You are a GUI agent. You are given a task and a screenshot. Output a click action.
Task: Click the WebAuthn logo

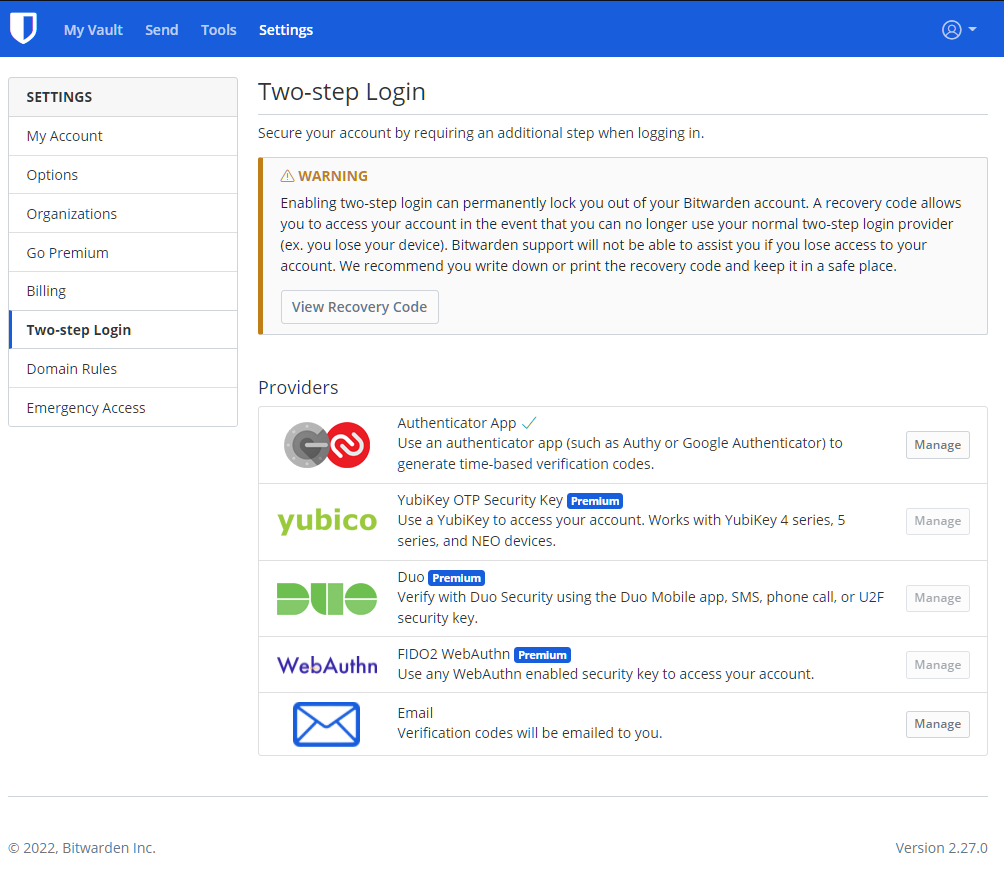[327, 665]
